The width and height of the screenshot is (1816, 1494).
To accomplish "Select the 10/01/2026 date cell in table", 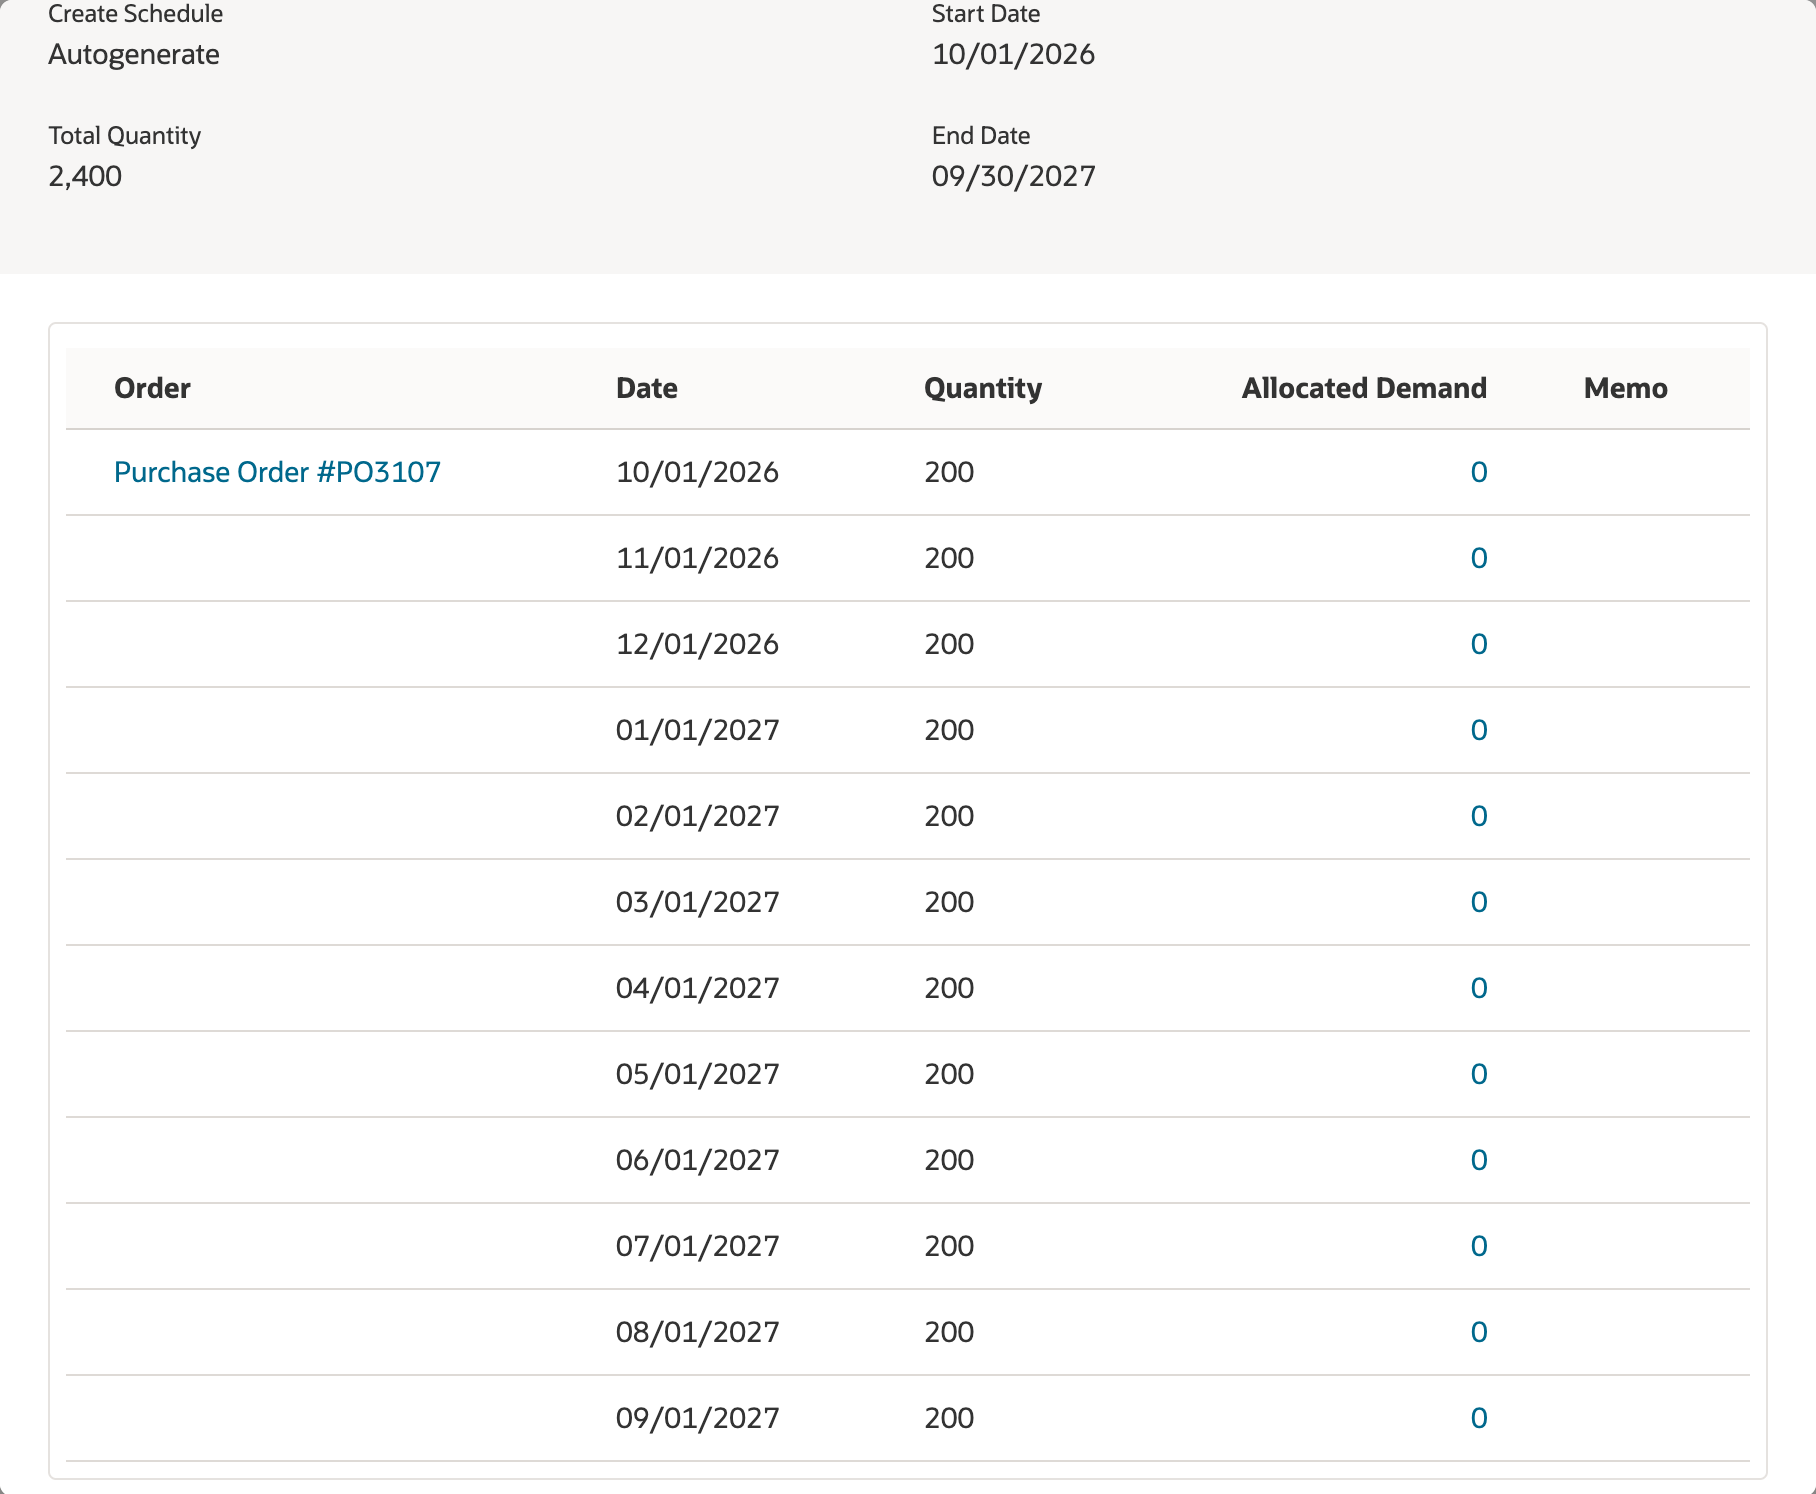I will click(697, 472).
